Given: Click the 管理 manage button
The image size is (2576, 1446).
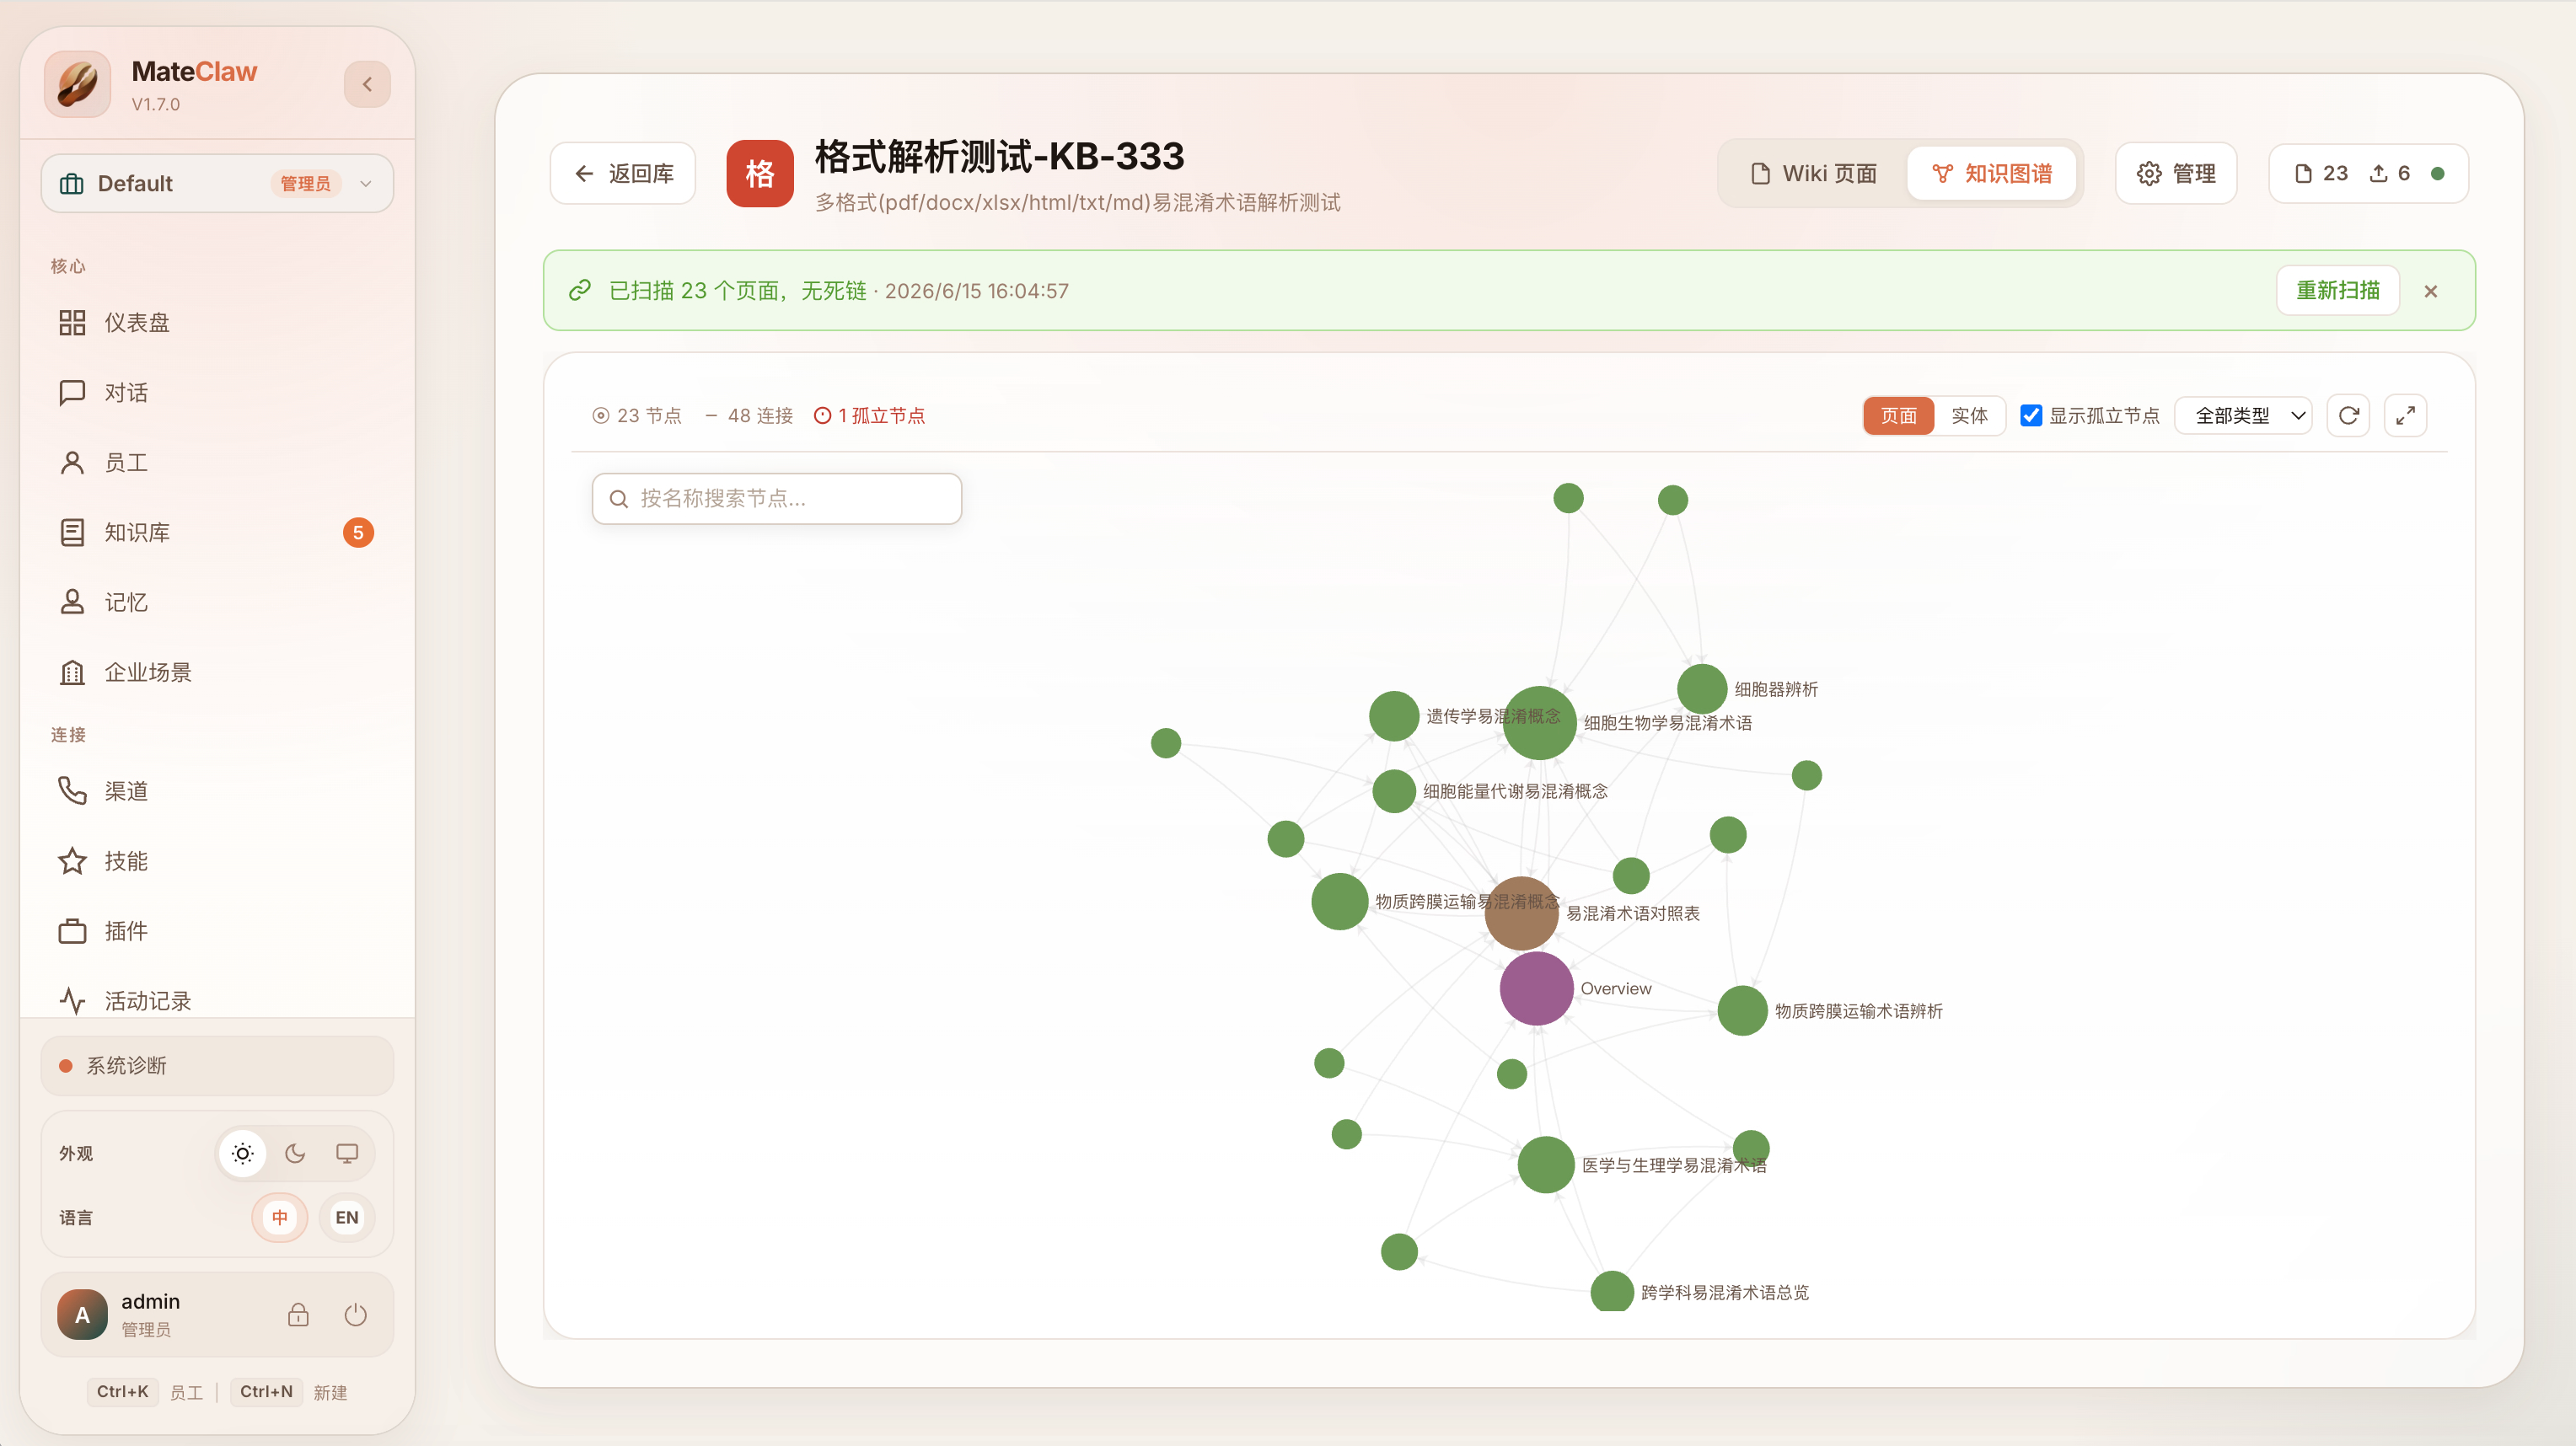Looking at the screenshot, I should tap(2176, 173).
